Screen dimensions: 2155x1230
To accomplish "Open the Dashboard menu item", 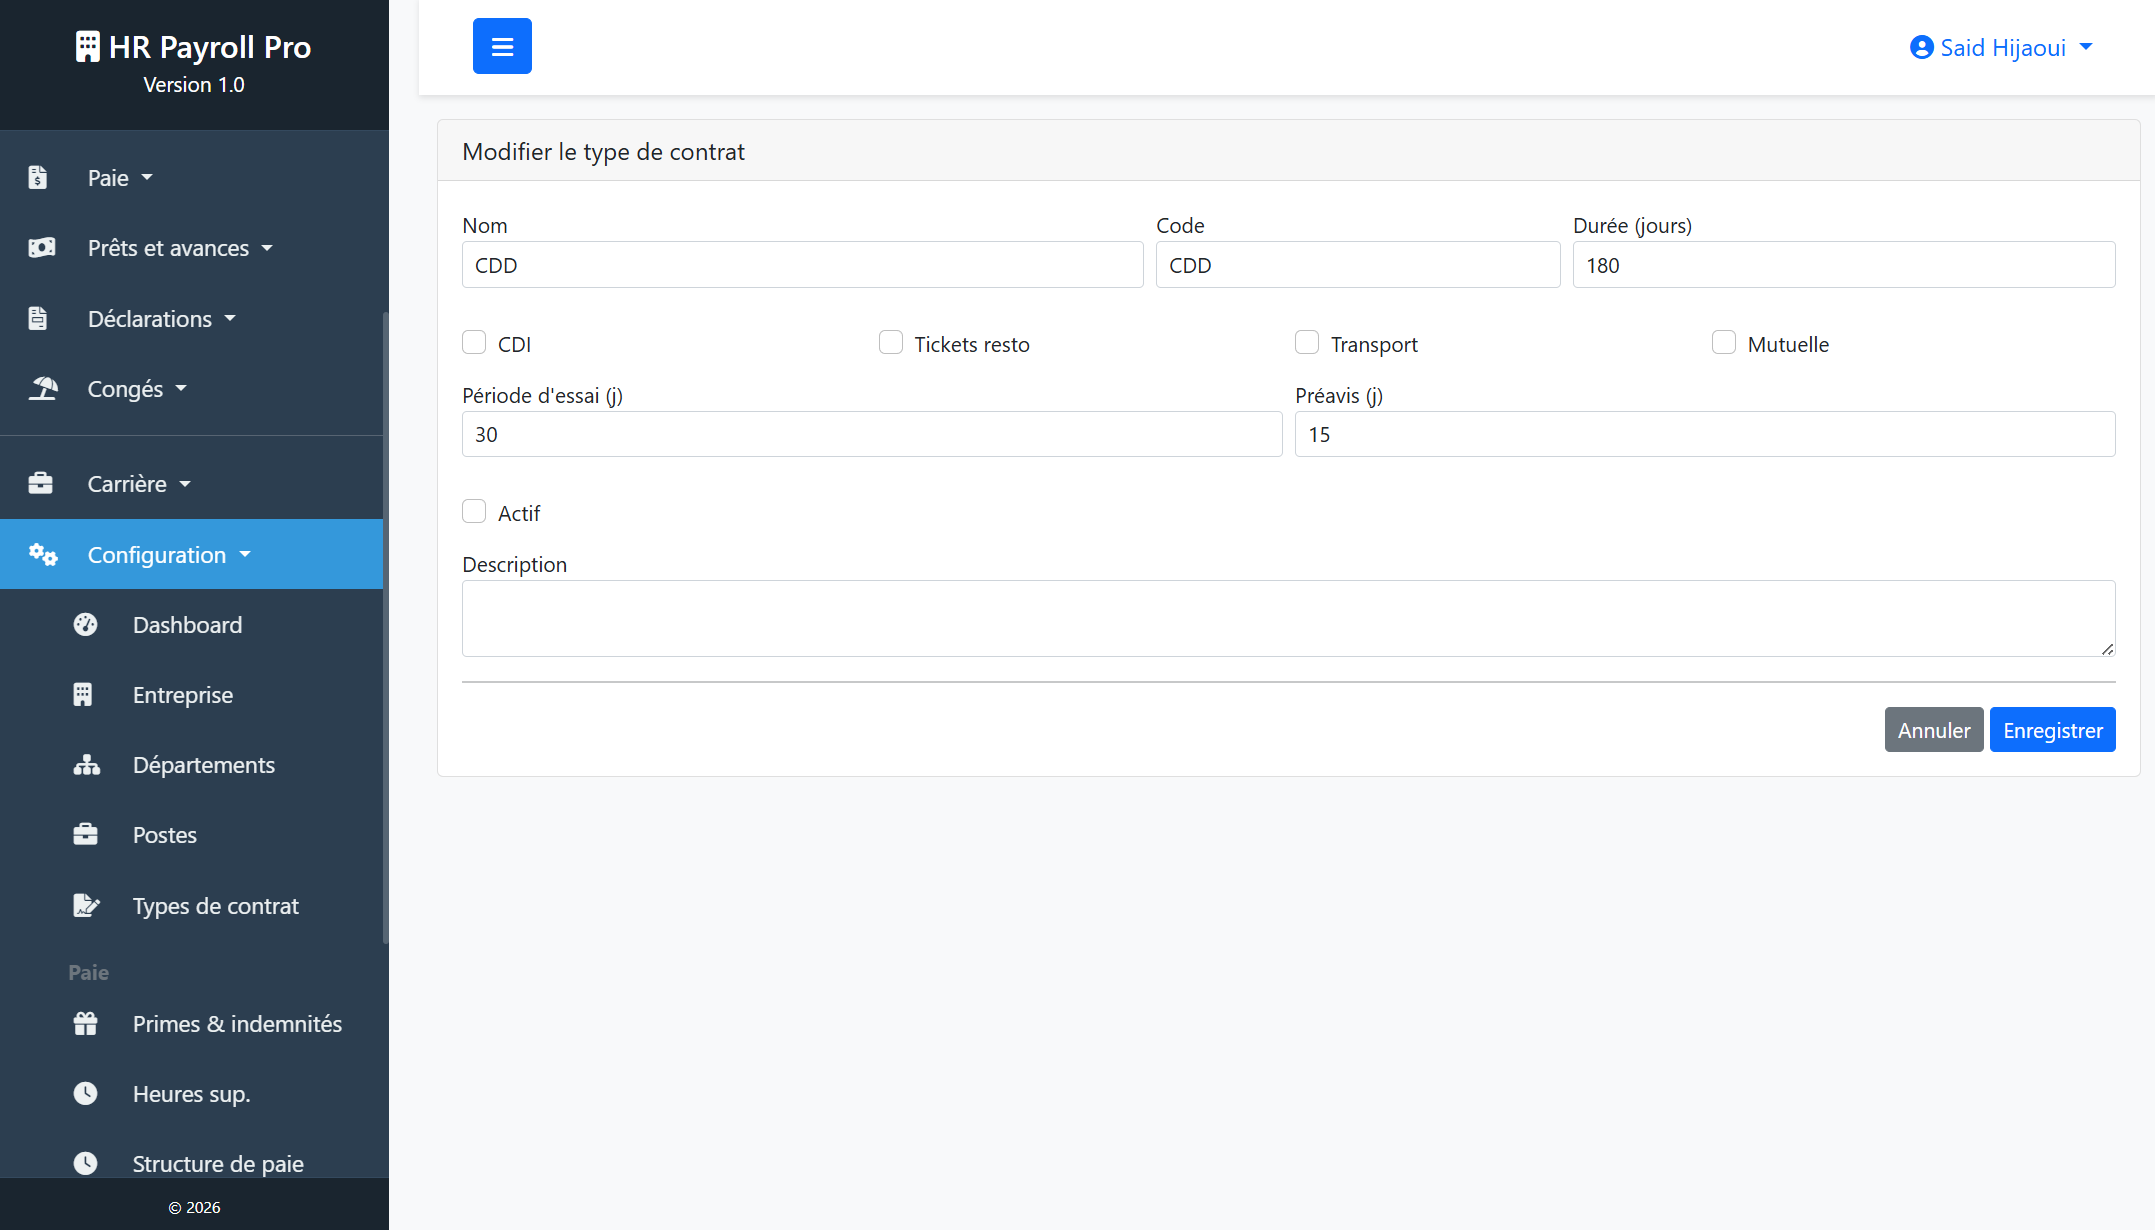I will (192, 625).
